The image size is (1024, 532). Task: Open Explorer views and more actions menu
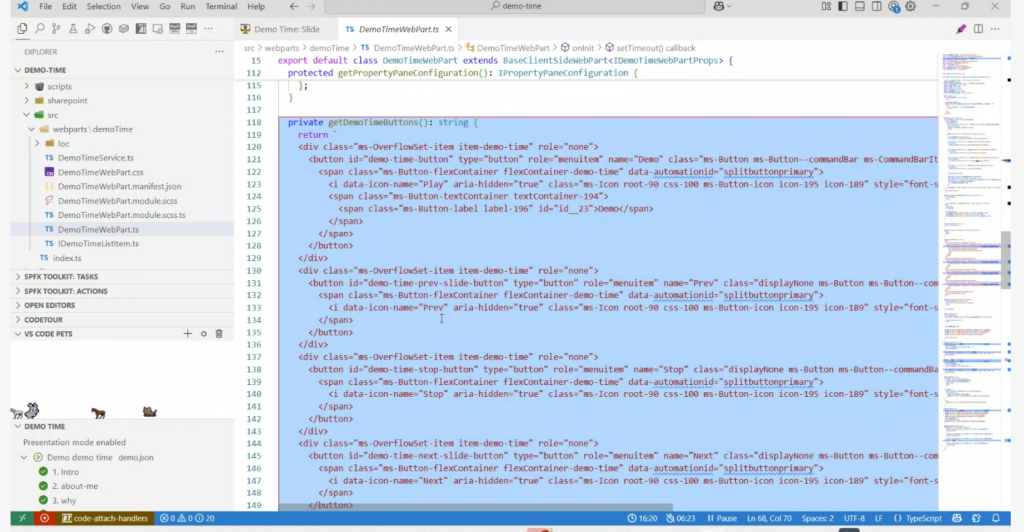[219, 52]
